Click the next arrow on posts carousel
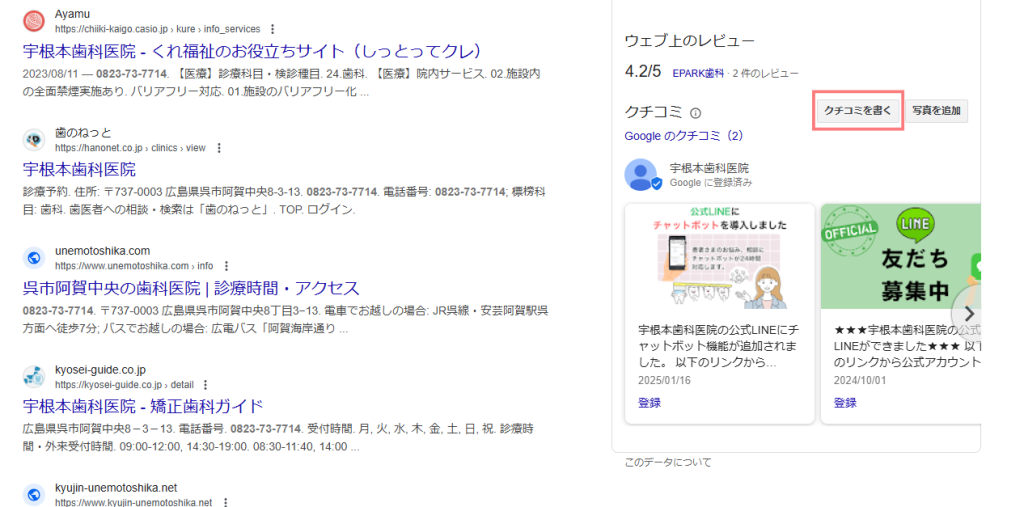1024x507 pixels. tap(966, 311)
